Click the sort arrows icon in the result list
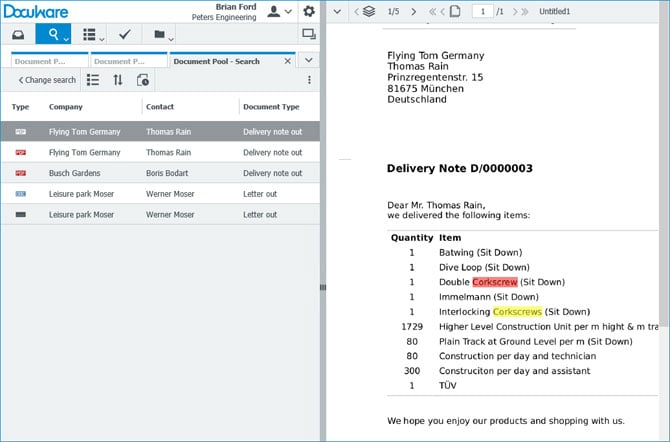This screenshot has width=670, height=442. [118, 80]
